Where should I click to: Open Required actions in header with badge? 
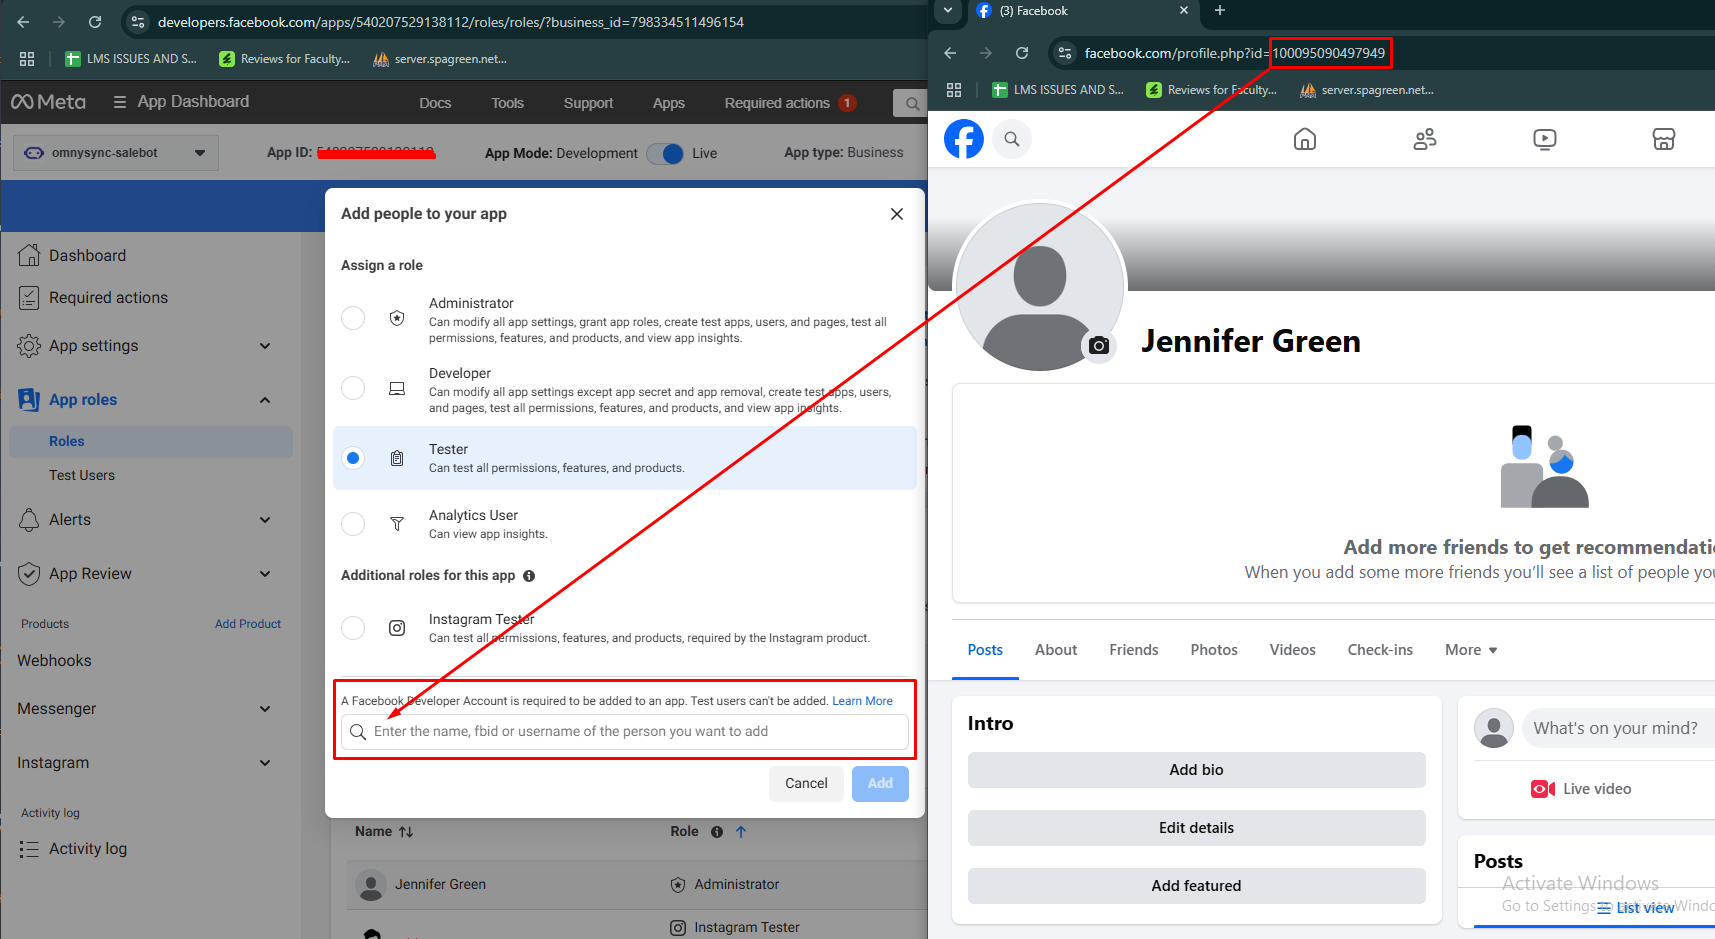(790, 103)
